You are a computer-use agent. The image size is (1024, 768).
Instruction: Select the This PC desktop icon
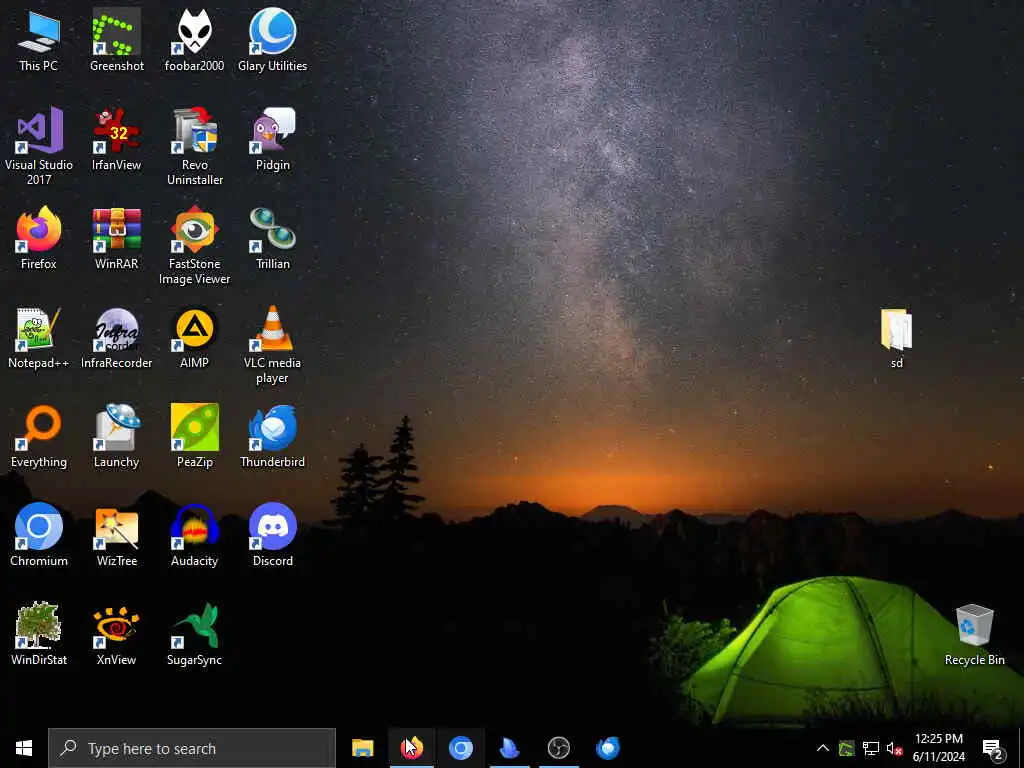[39, 39]
